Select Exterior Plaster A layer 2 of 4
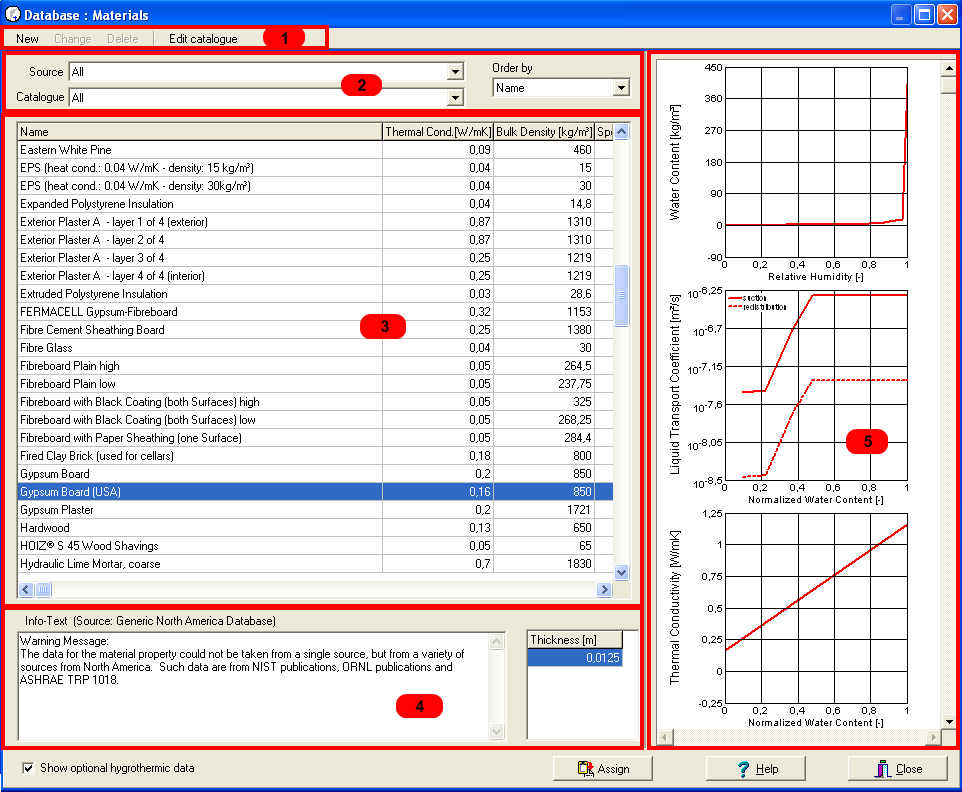The height and width of the screenshot is (792, 962). (x=315, y=240)
